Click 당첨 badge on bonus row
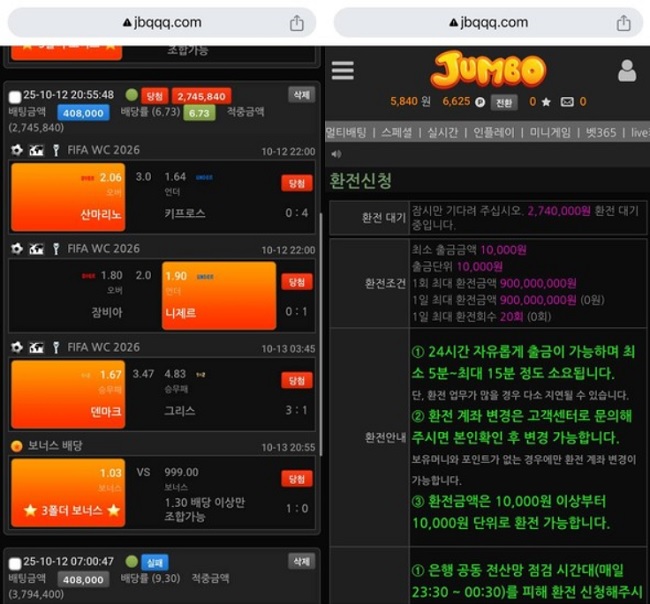The image size is (650, 604). pos(296,479)
